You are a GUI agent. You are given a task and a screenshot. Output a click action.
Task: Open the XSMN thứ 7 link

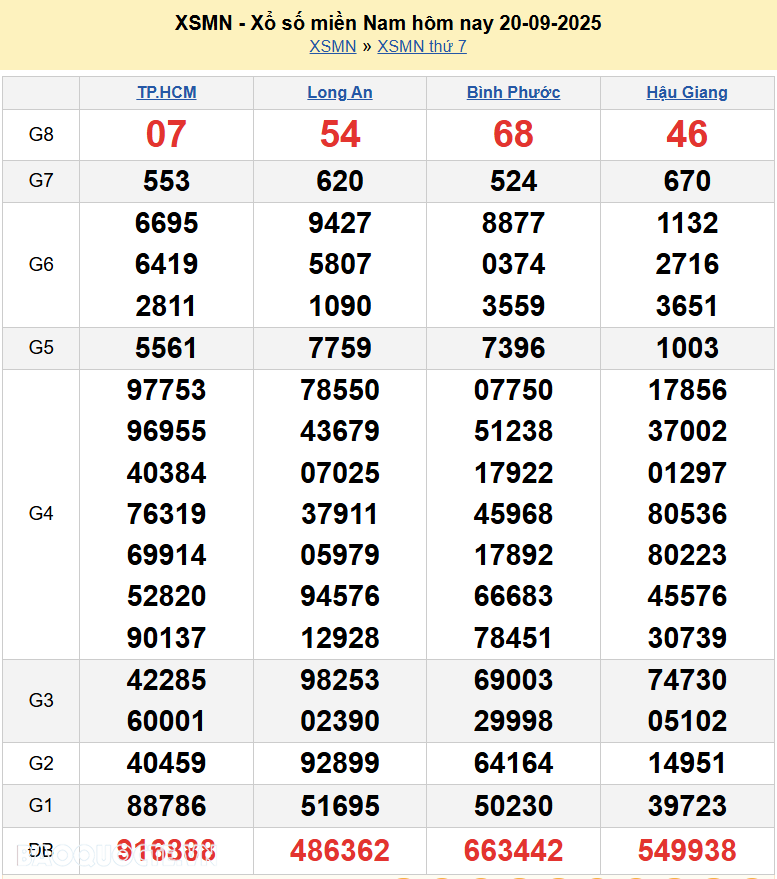click(421, 46)
